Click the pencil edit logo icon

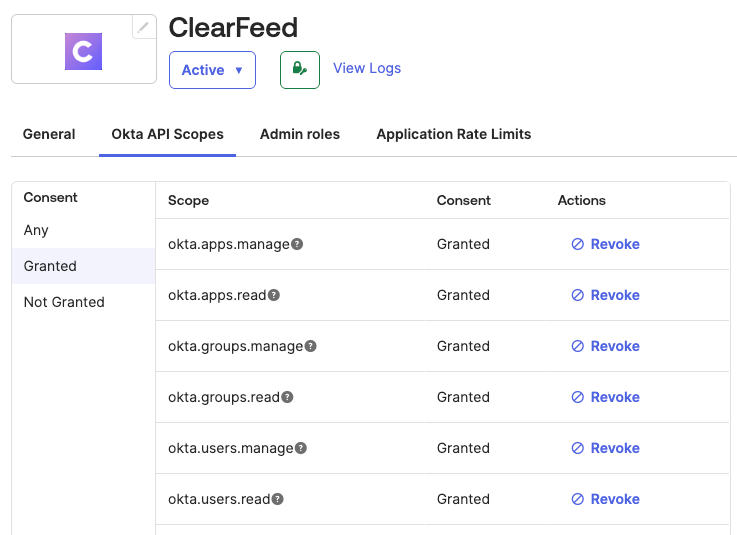144,28
